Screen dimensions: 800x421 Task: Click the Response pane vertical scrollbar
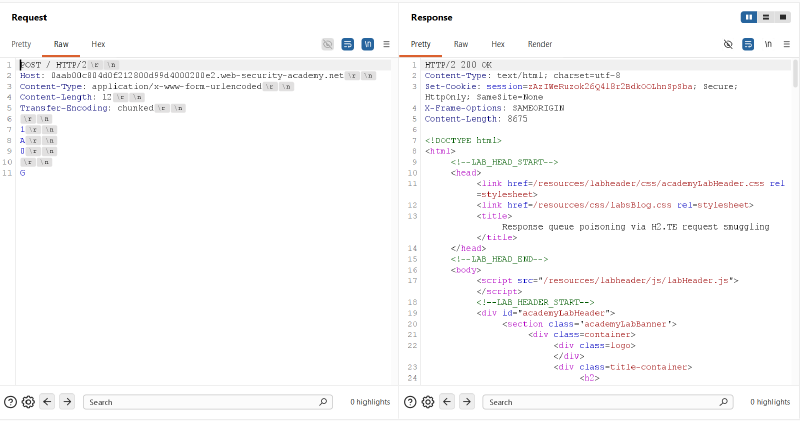[794, 74]
